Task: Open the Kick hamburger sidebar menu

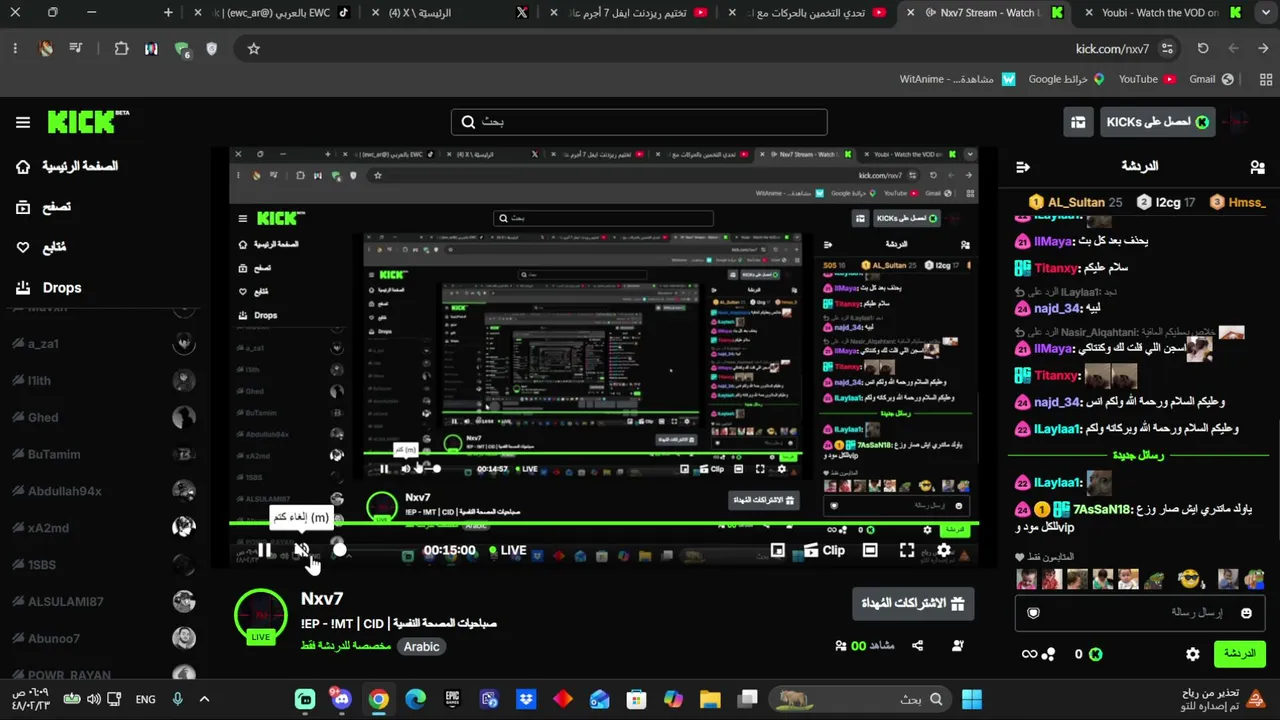Action: tap(23, 122)
